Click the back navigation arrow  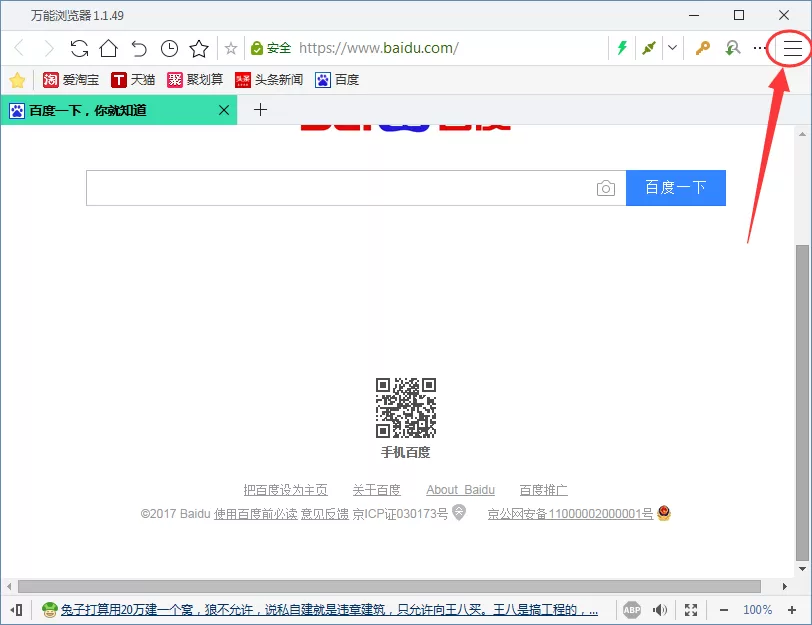point(19,48)
